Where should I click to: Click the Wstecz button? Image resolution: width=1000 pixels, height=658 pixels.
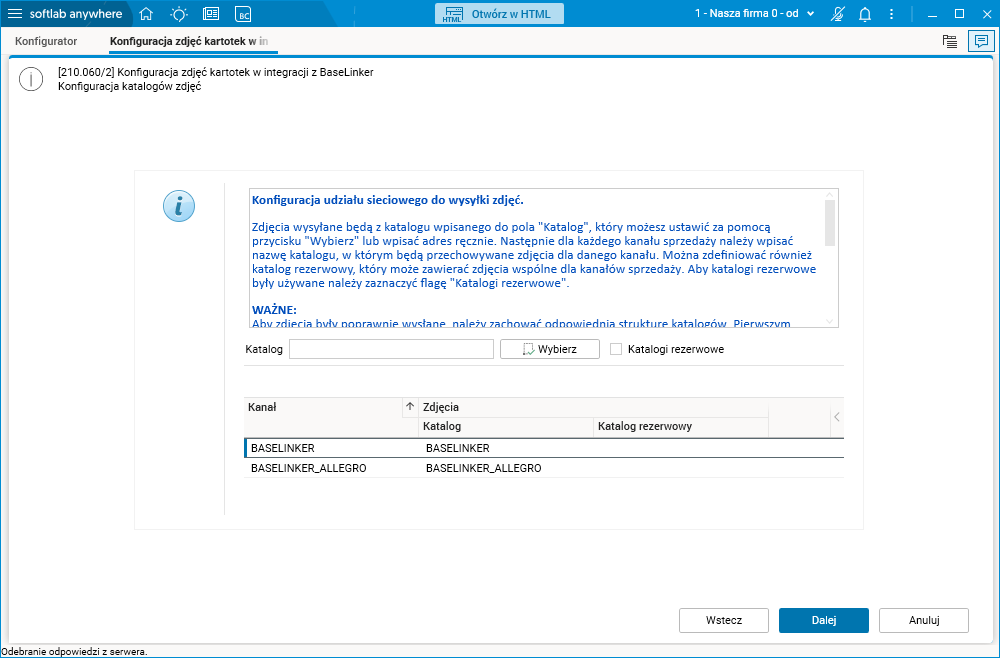724,620
